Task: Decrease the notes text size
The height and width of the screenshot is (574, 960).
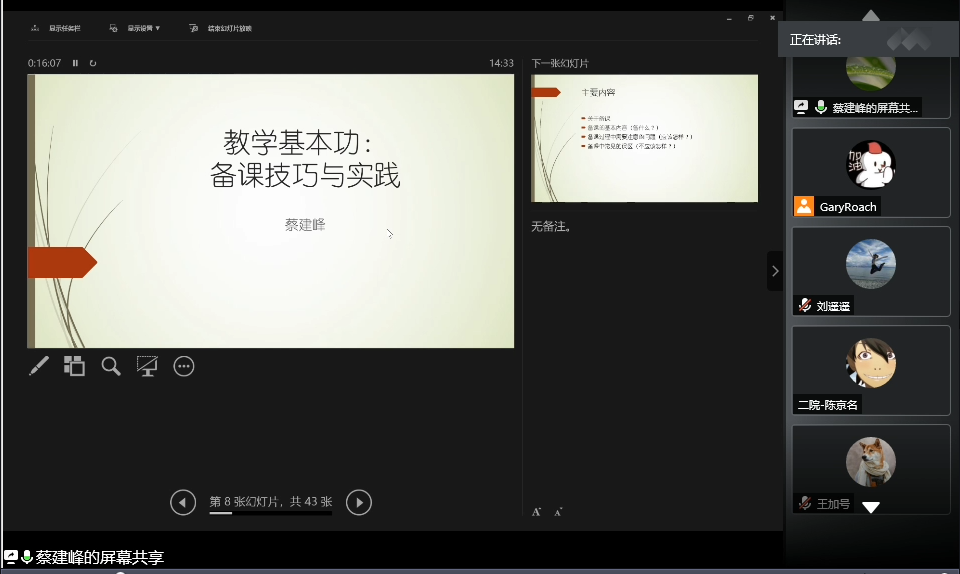Action: click(x=558, y=512)
